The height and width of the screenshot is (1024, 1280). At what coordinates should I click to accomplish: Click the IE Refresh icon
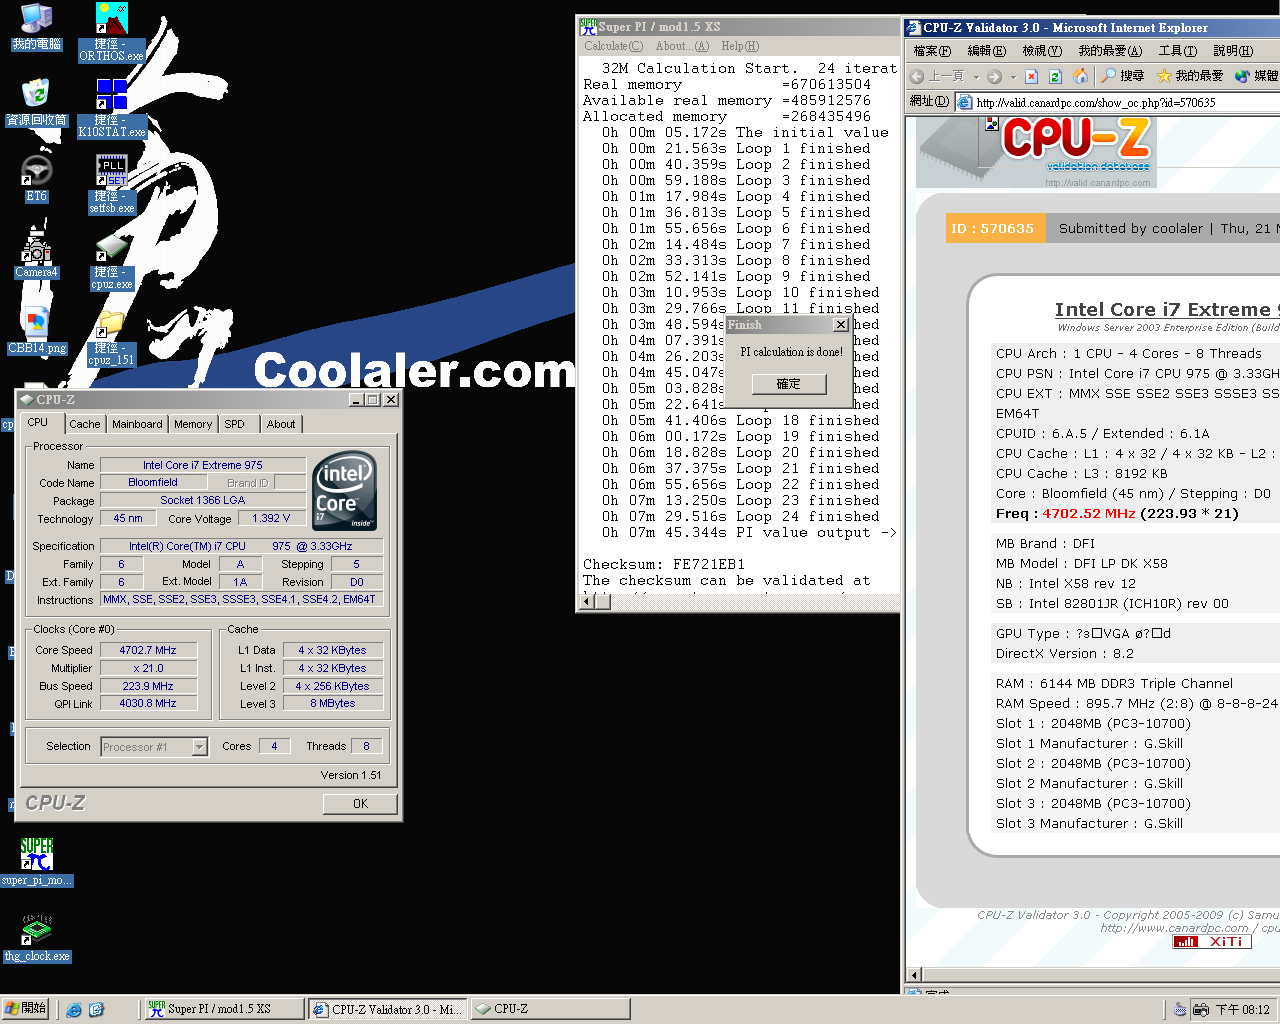click(1056, 76)
